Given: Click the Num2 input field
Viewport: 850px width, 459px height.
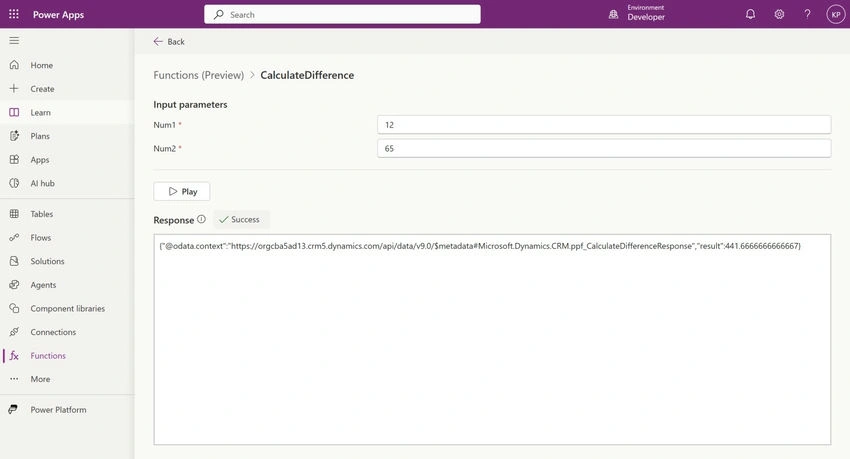Looking at the screenshot, I should (604, 148).
